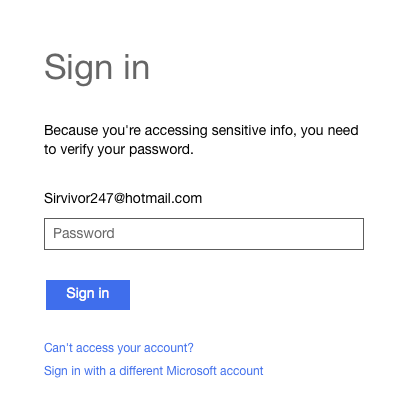Click the gray Sign in title text

pos(97,68)
